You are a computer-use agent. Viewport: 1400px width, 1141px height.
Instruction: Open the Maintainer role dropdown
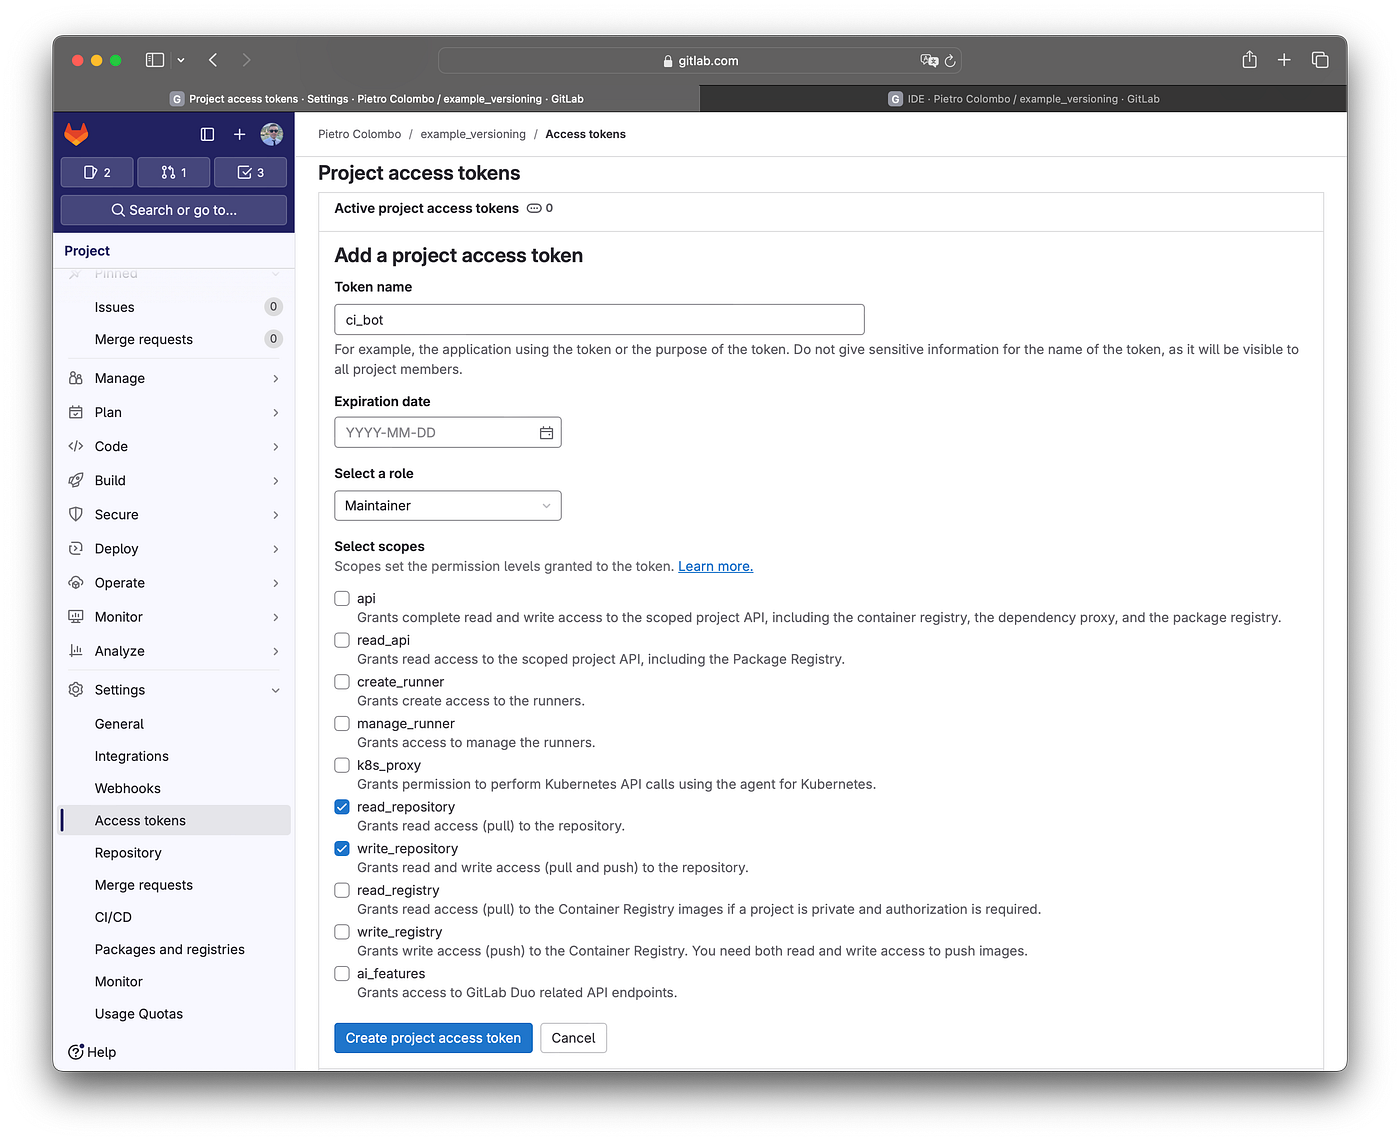click(448, 506)
